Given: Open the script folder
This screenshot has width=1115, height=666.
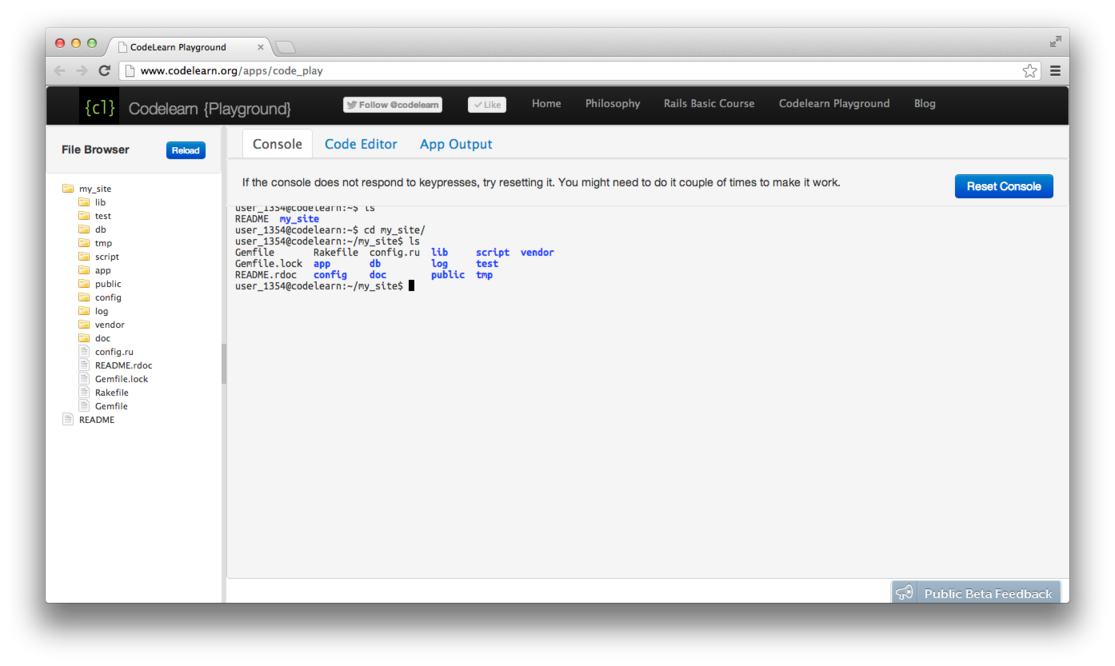Looking at the screenshot, I should 99,257.
